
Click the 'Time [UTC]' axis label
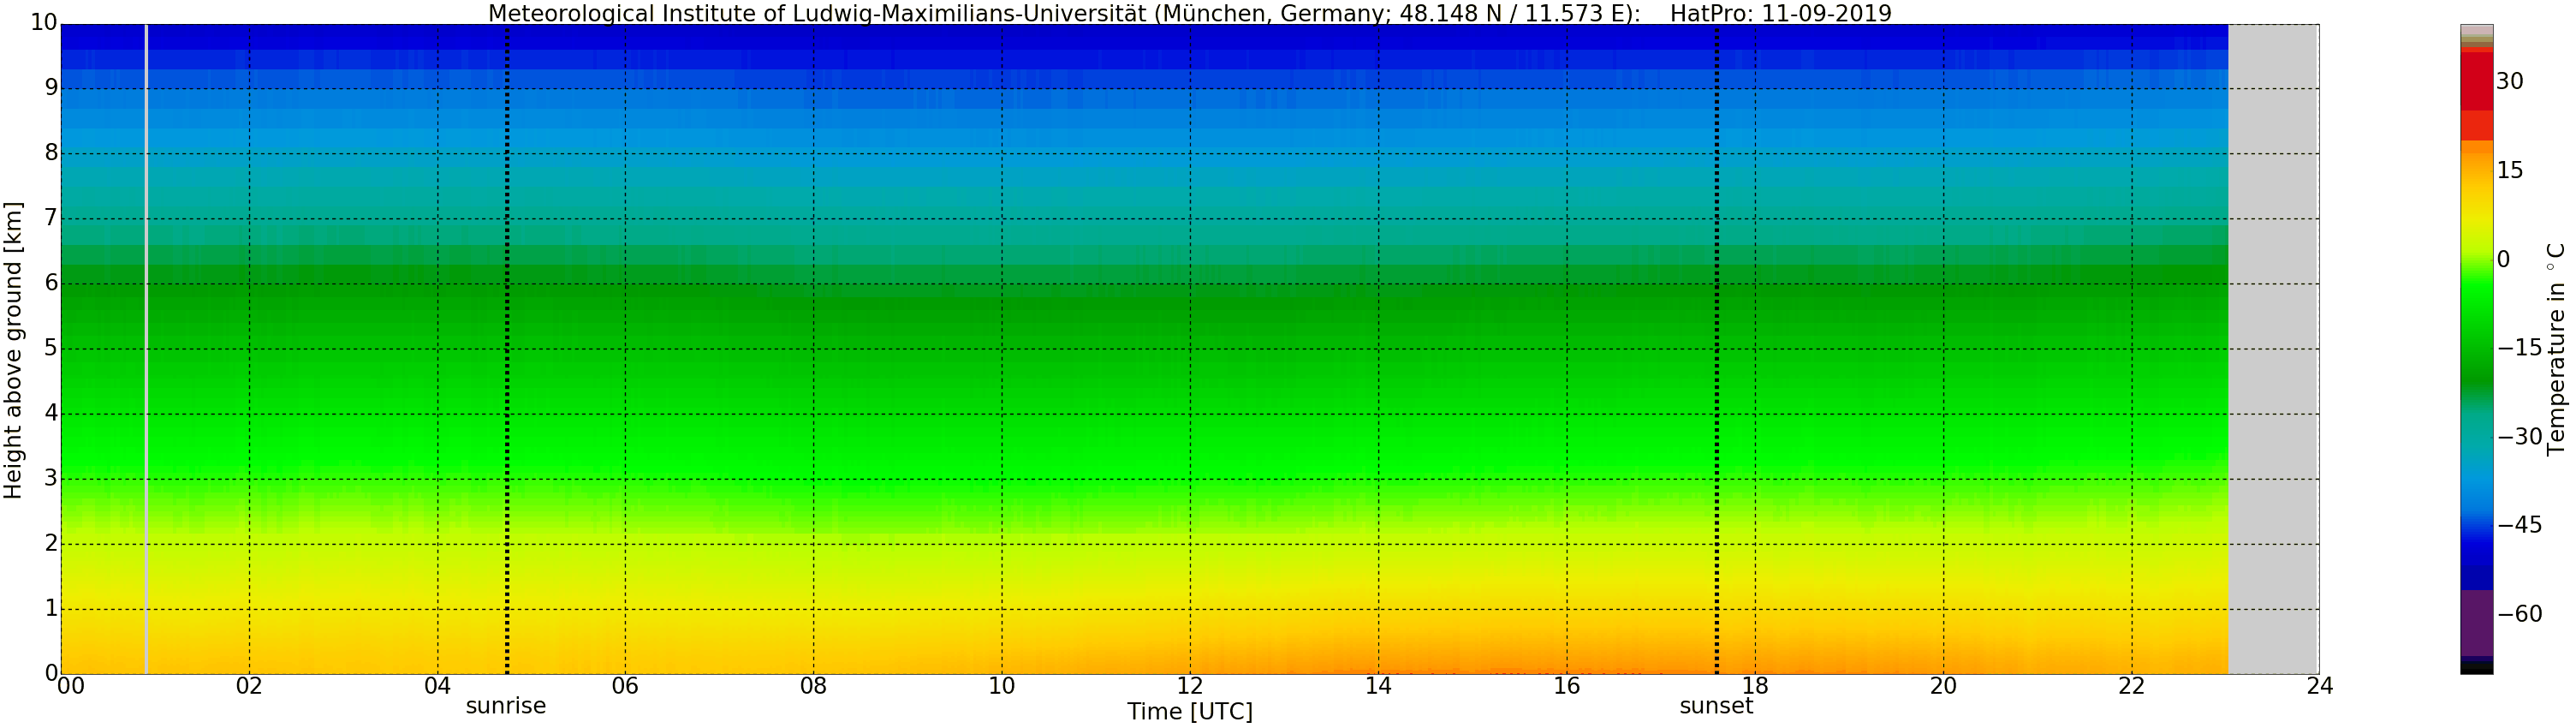pyautogui.click(x=1189, y=712)
